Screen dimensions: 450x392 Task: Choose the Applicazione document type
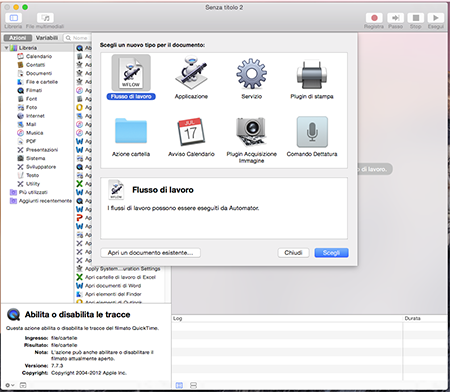[x=191, y=78]
